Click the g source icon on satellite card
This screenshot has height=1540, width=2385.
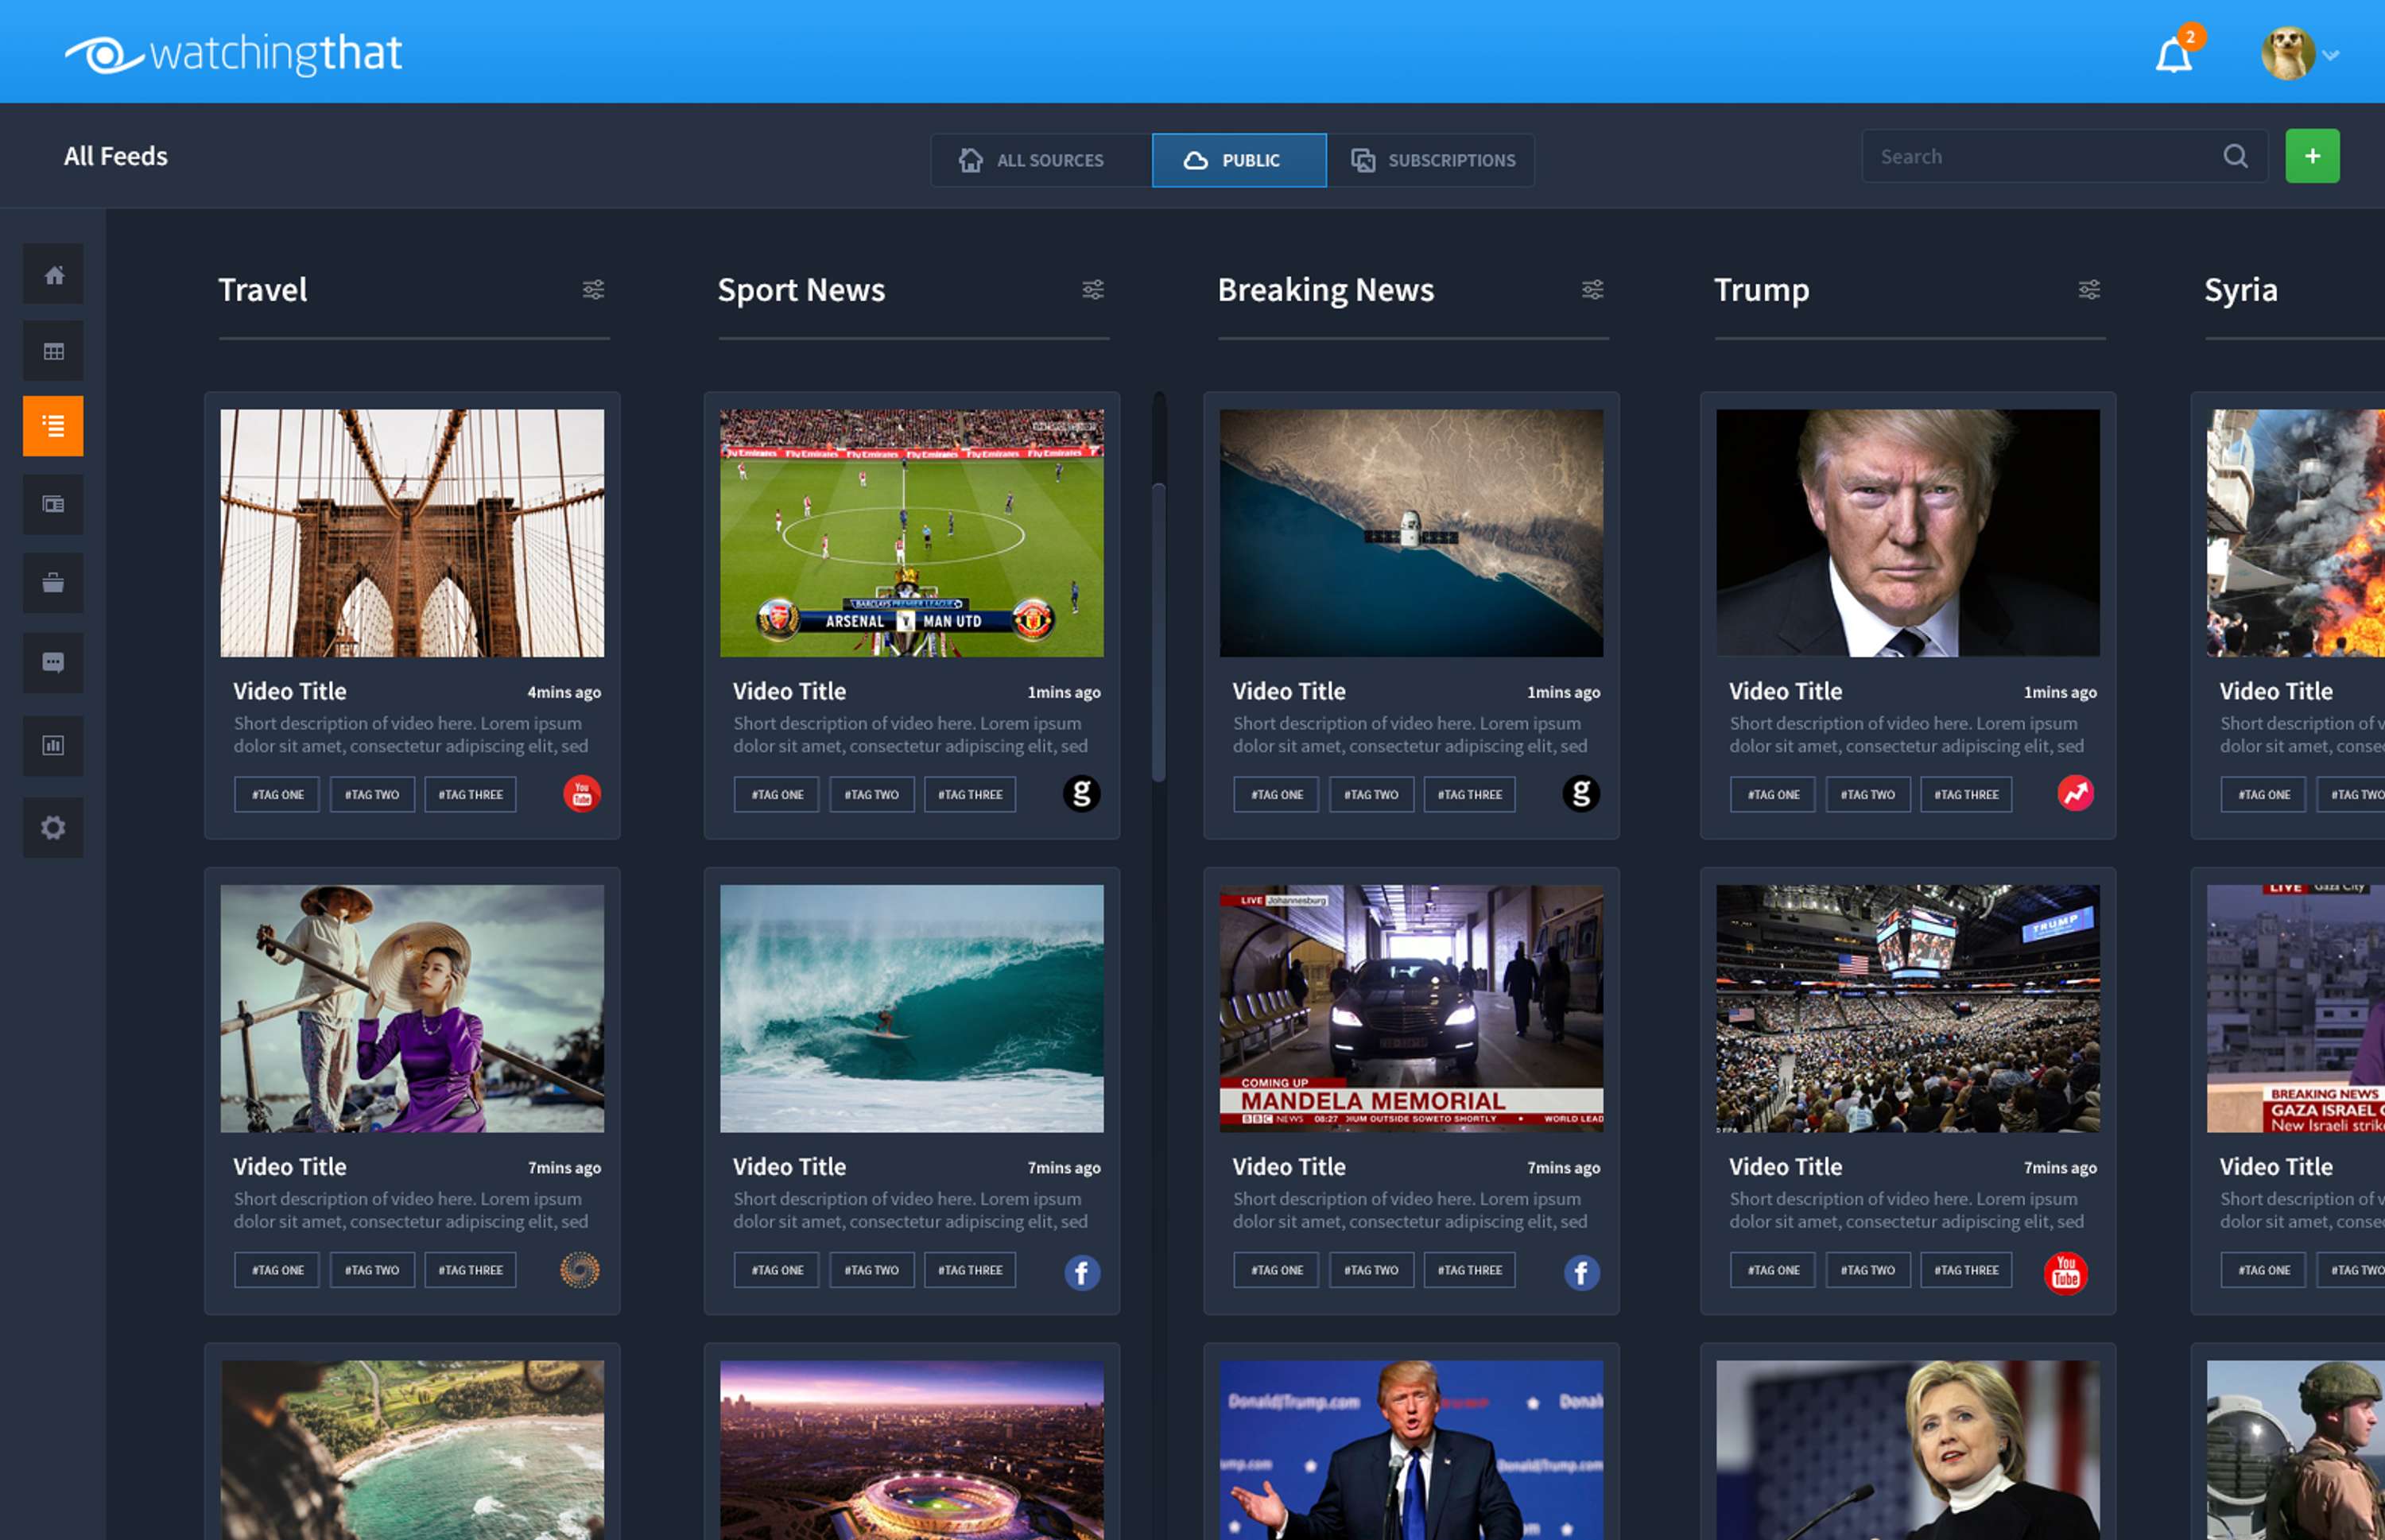click(x=1581, y=794)
